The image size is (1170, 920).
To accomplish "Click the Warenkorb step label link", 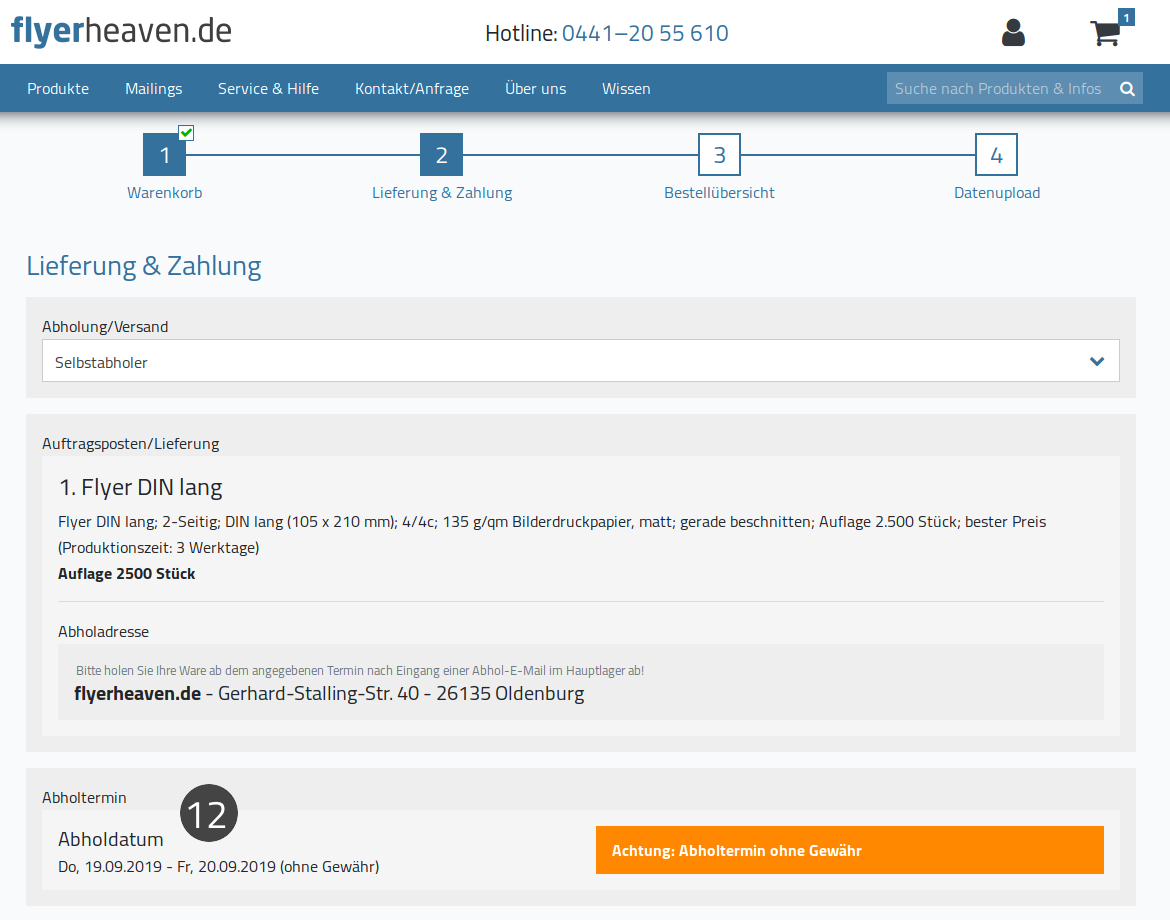I will point(164,193).
